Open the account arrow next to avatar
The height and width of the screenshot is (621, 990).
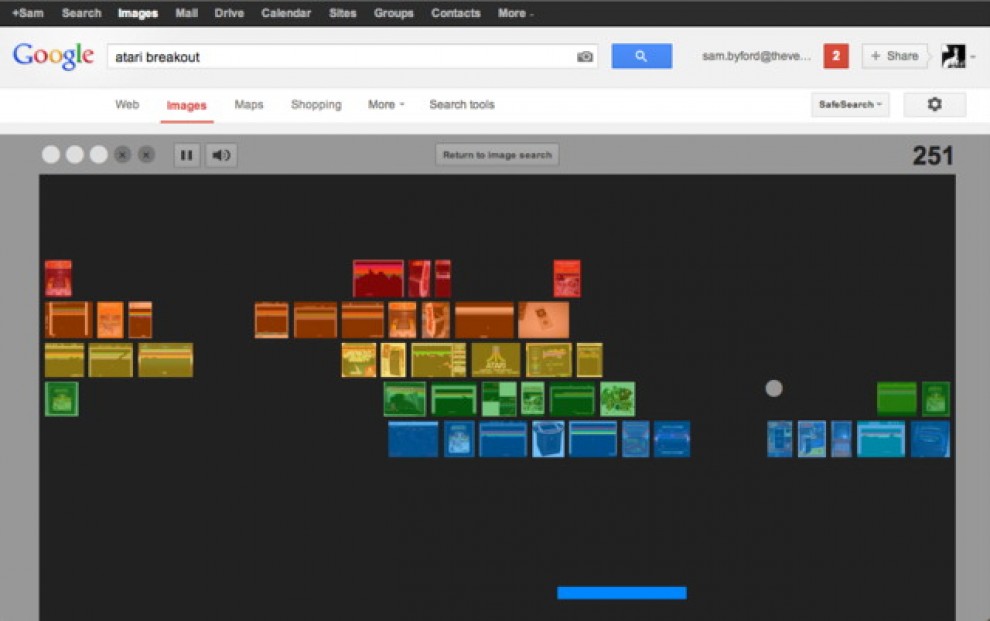click(x=973, y=57)
